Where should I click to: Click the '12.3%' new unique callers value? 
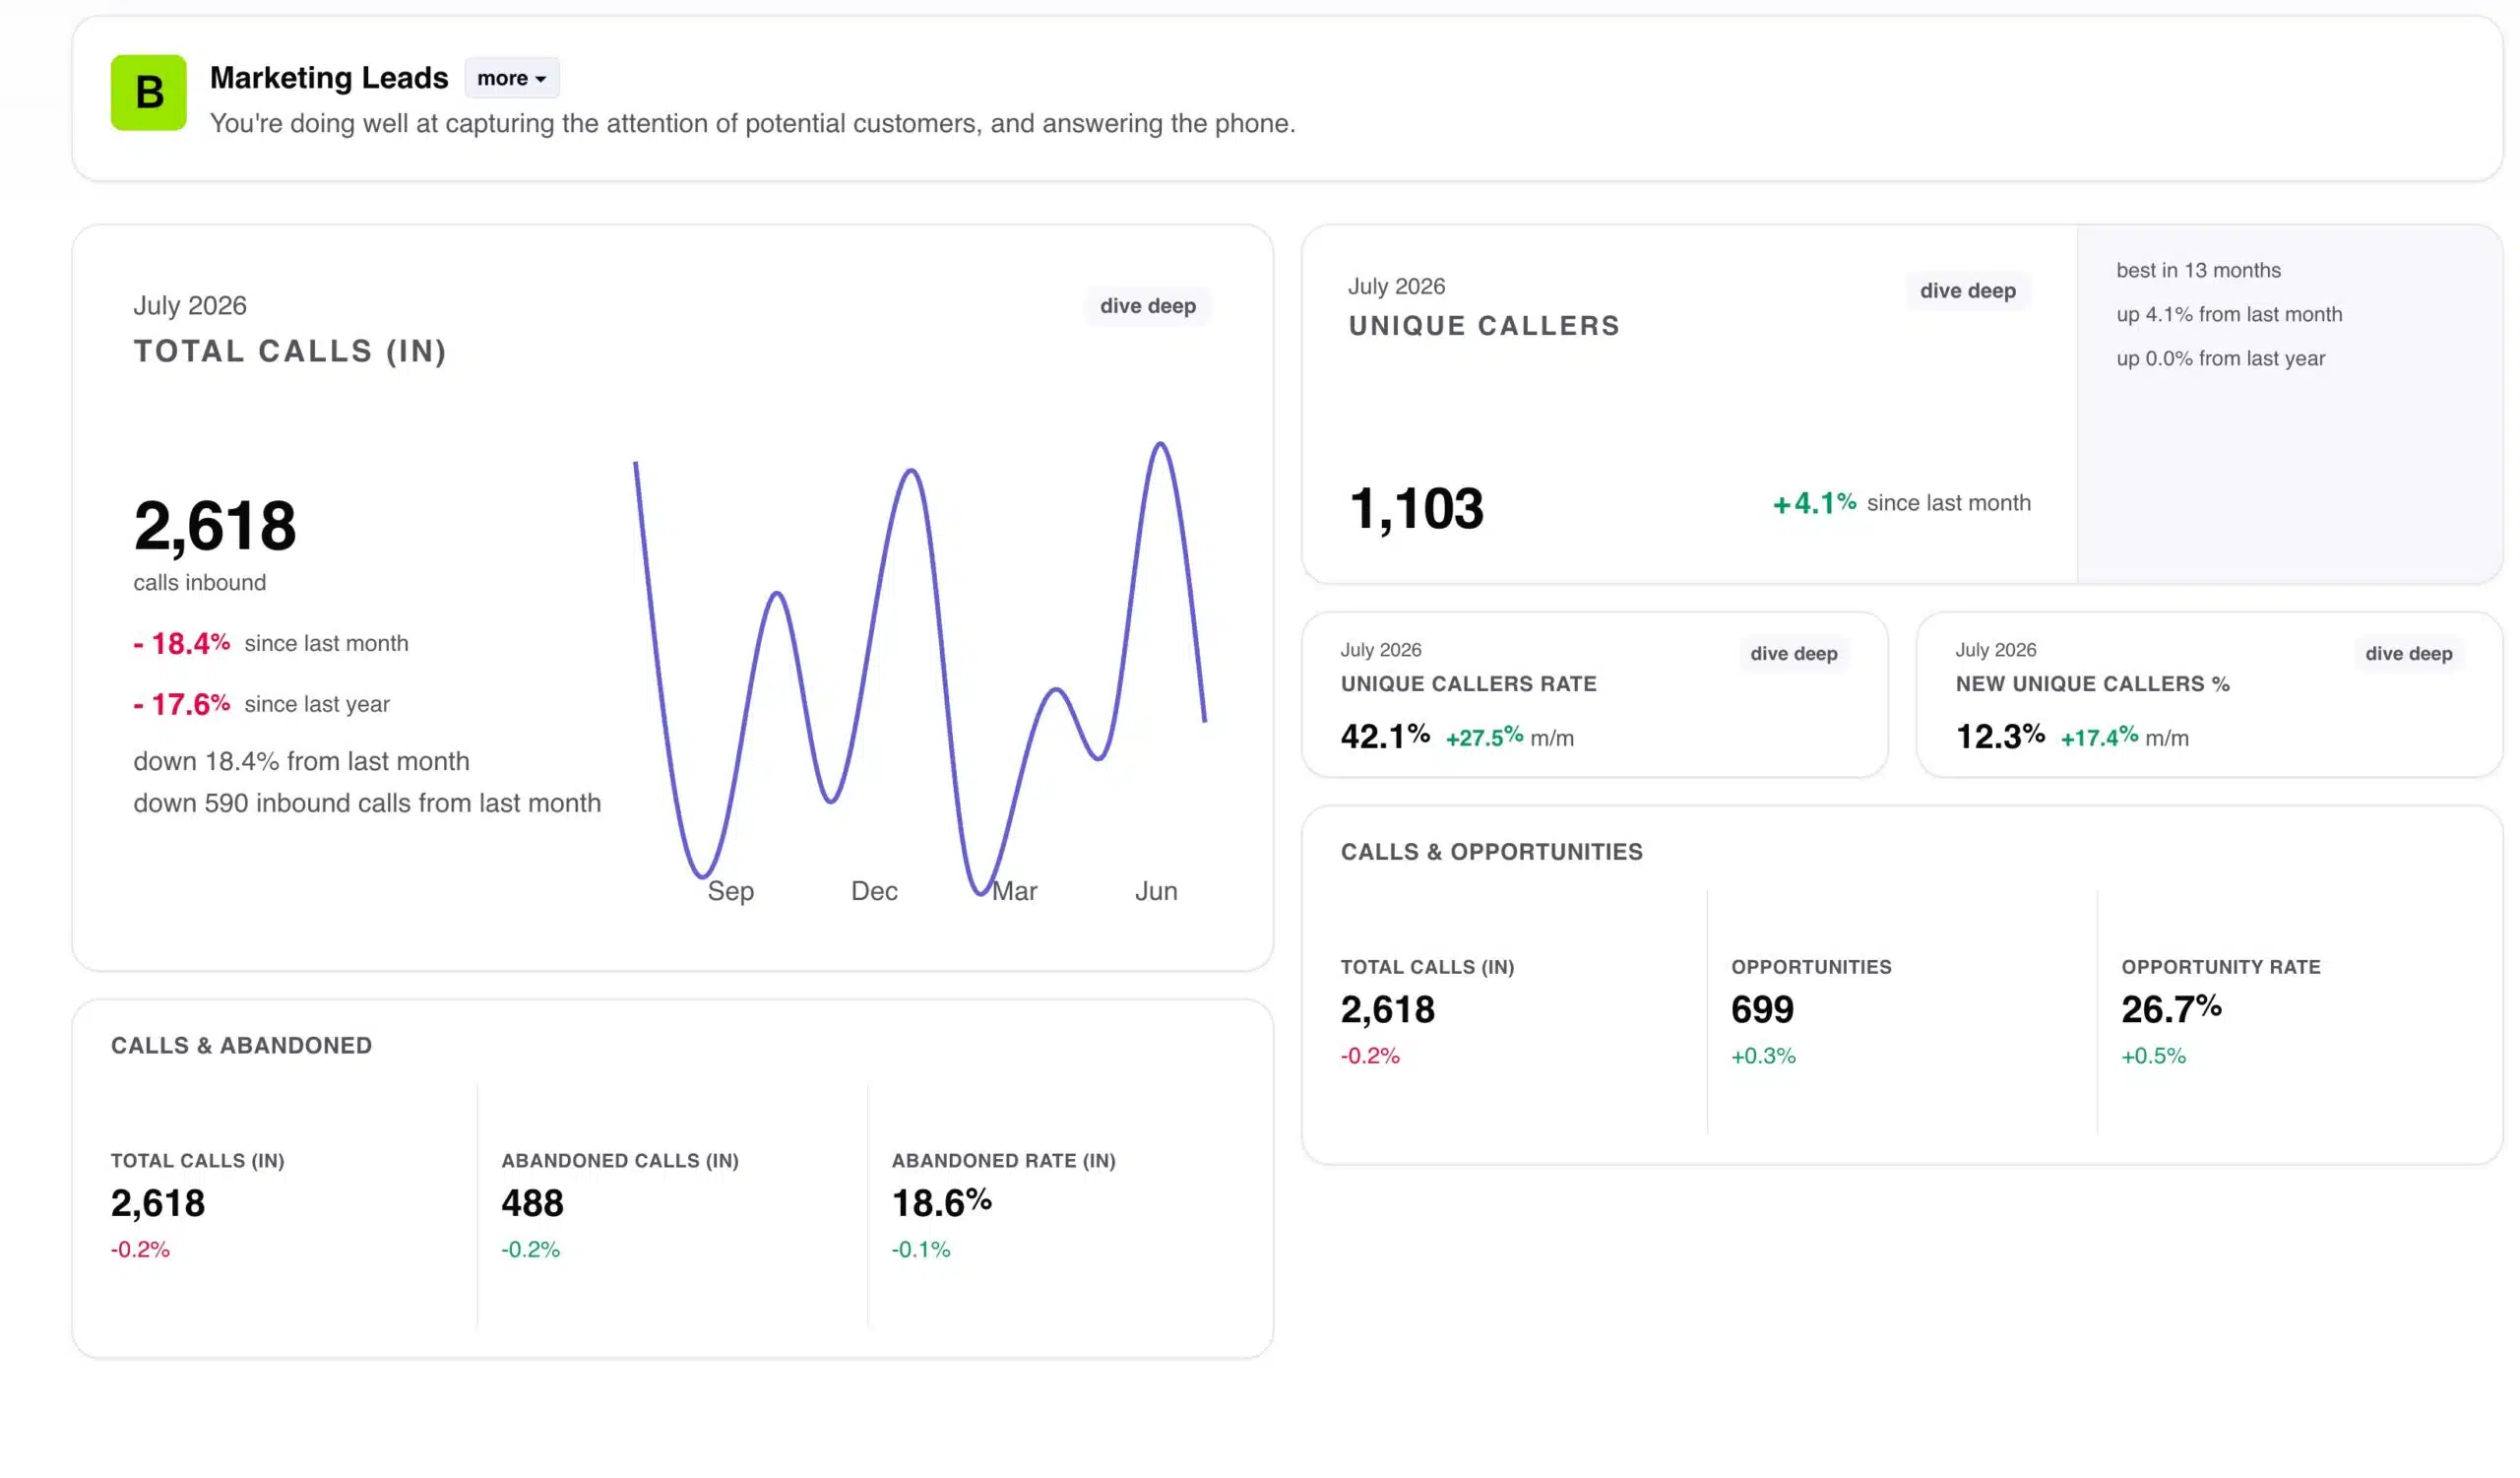click(2000, 737)
